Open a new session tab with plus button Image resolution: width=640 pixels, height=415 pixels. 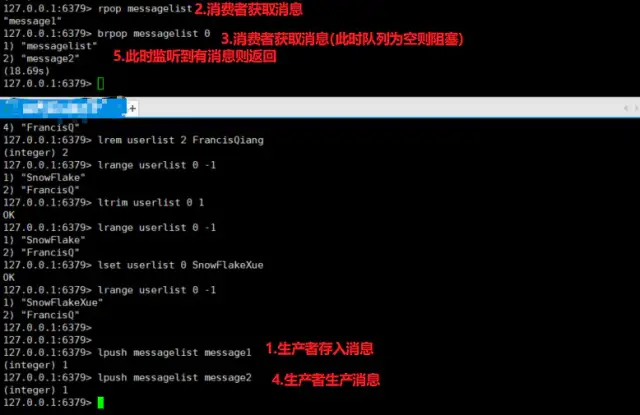pos(132,109)
